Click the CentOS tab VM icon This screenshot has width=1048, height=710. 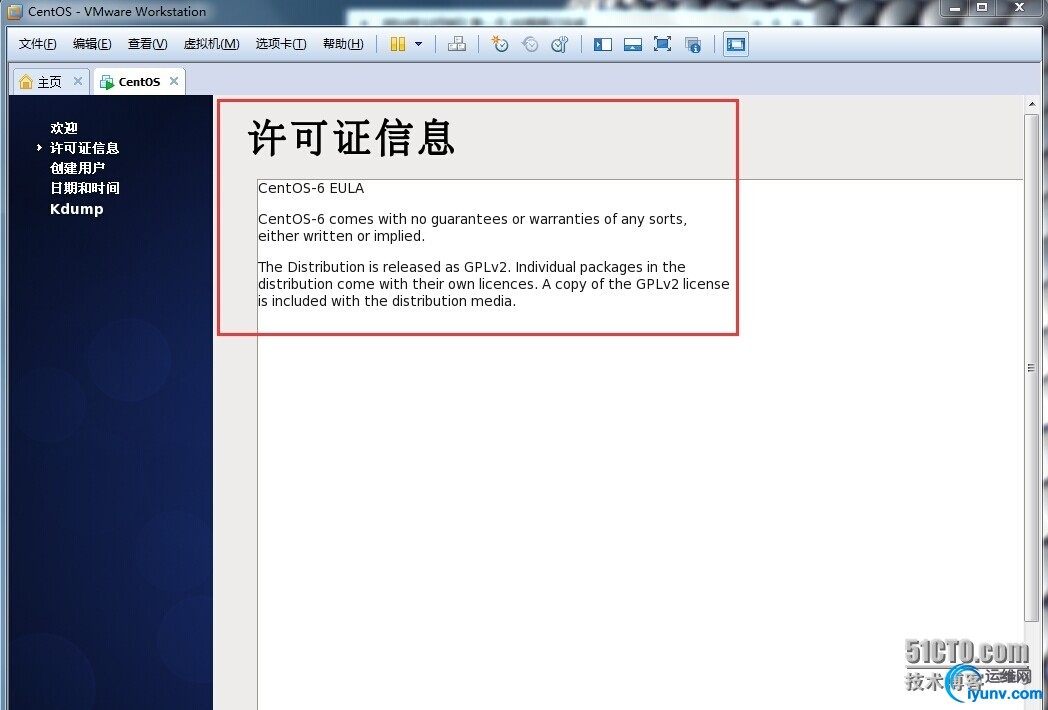(106, 82)
